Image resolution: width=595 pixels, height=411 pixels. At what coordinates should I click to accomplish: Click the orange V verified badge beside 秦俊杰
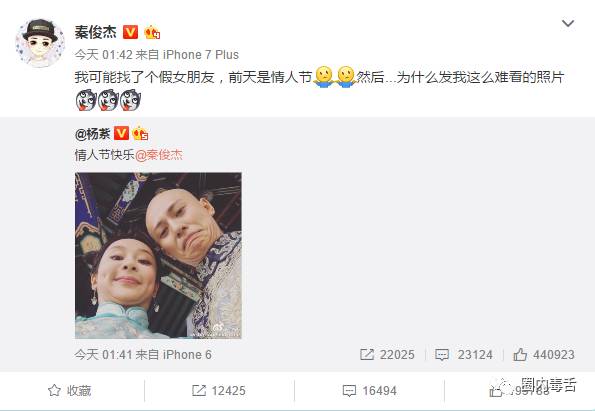[x=130, y=32]
